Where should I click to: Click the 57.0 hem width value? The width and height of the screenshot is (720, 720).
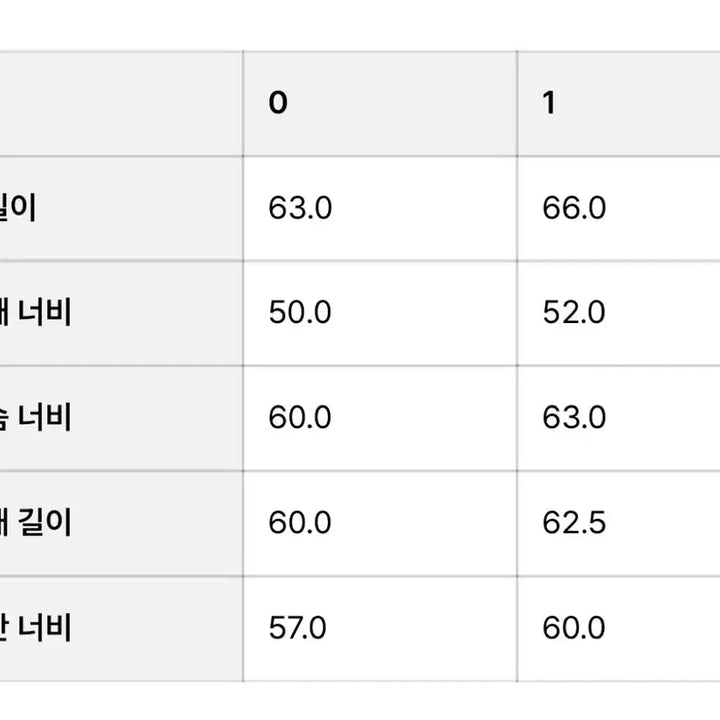(x=298, y=628)
